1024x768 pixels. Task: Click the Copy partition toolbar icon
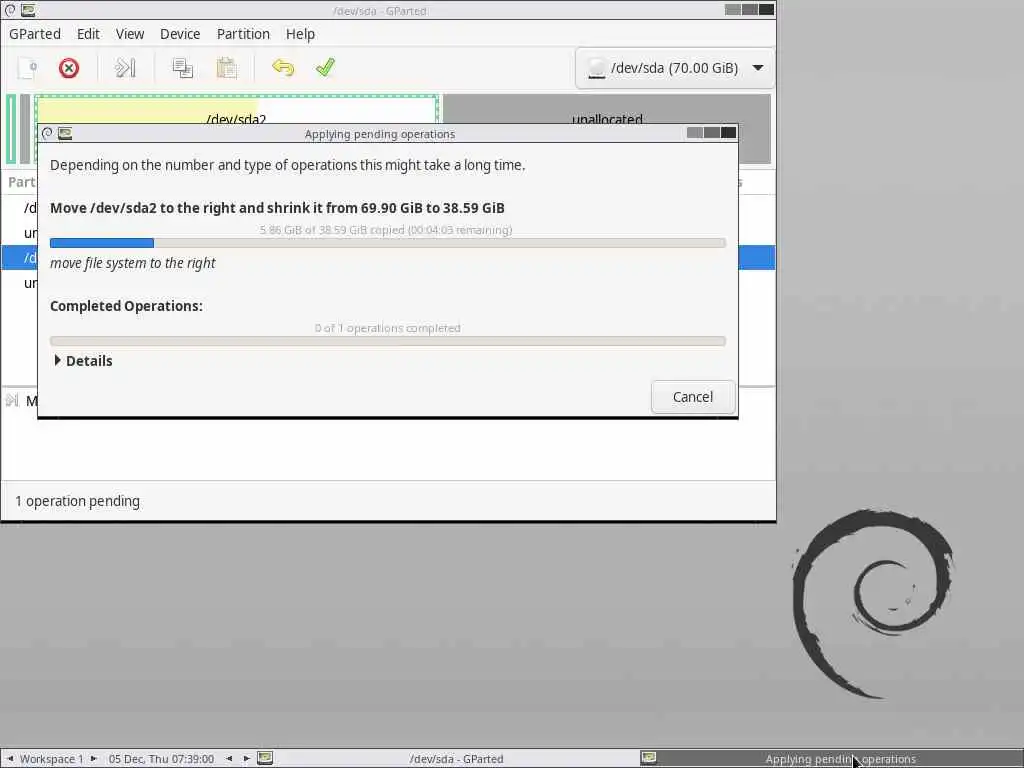coord(182,68)
